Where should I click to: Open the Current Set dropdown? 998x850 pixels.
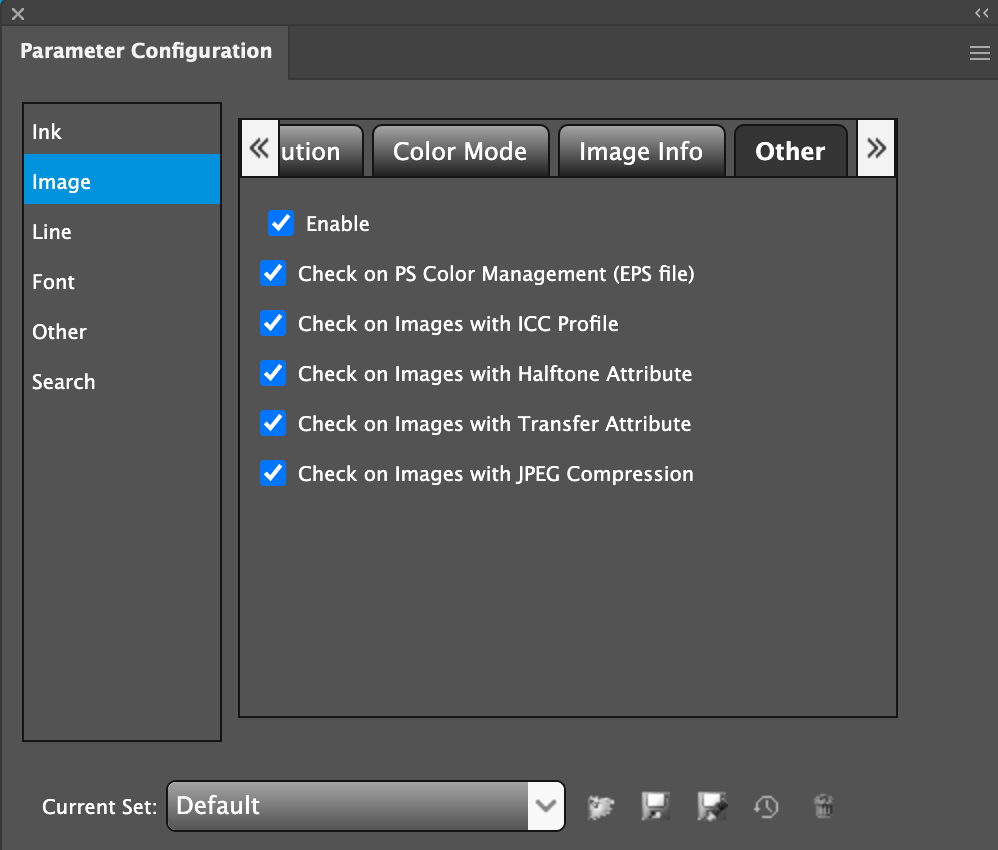[546, 806]
